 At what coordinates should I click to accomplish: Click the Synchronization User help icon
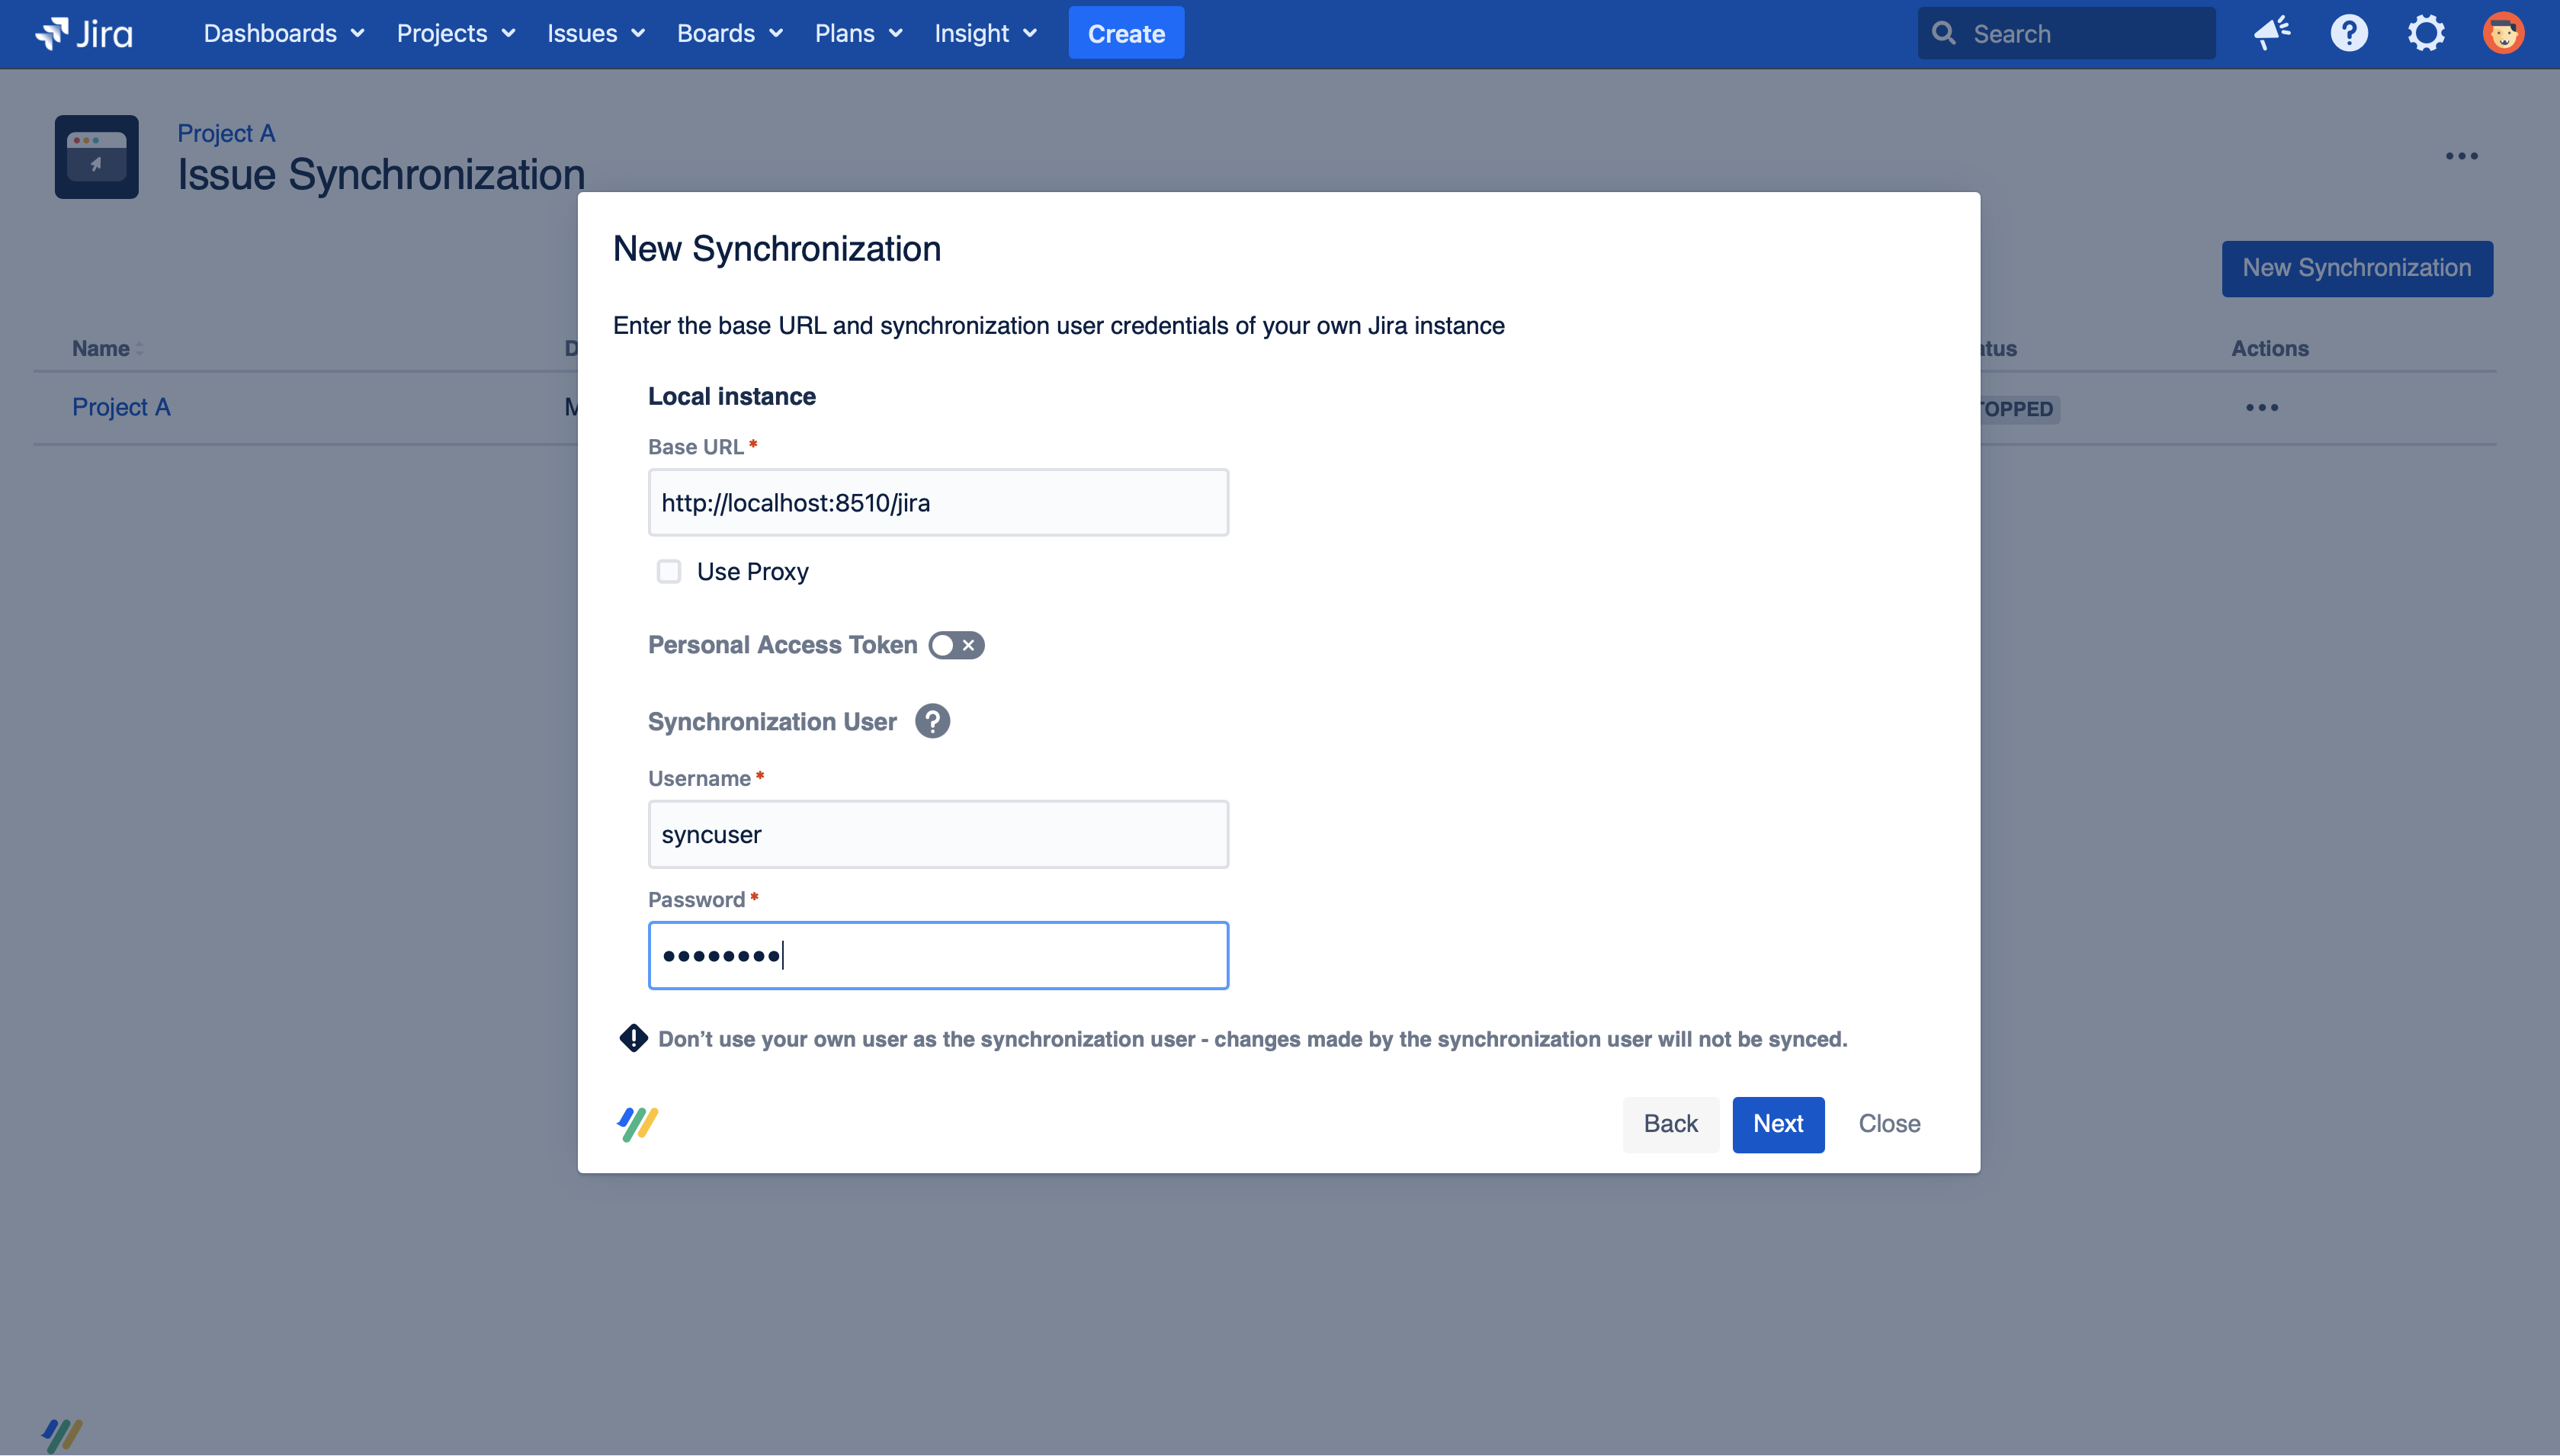pyautogui.click(x=933, y=721)
